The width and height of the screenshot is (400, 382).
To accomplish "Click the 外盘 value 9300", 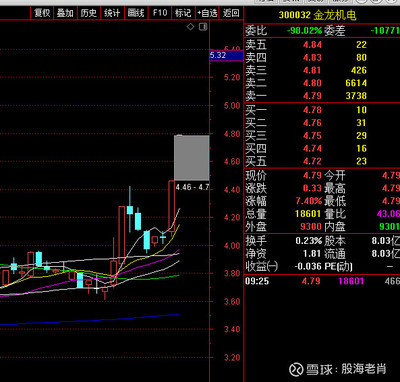I will click(311, 227).
